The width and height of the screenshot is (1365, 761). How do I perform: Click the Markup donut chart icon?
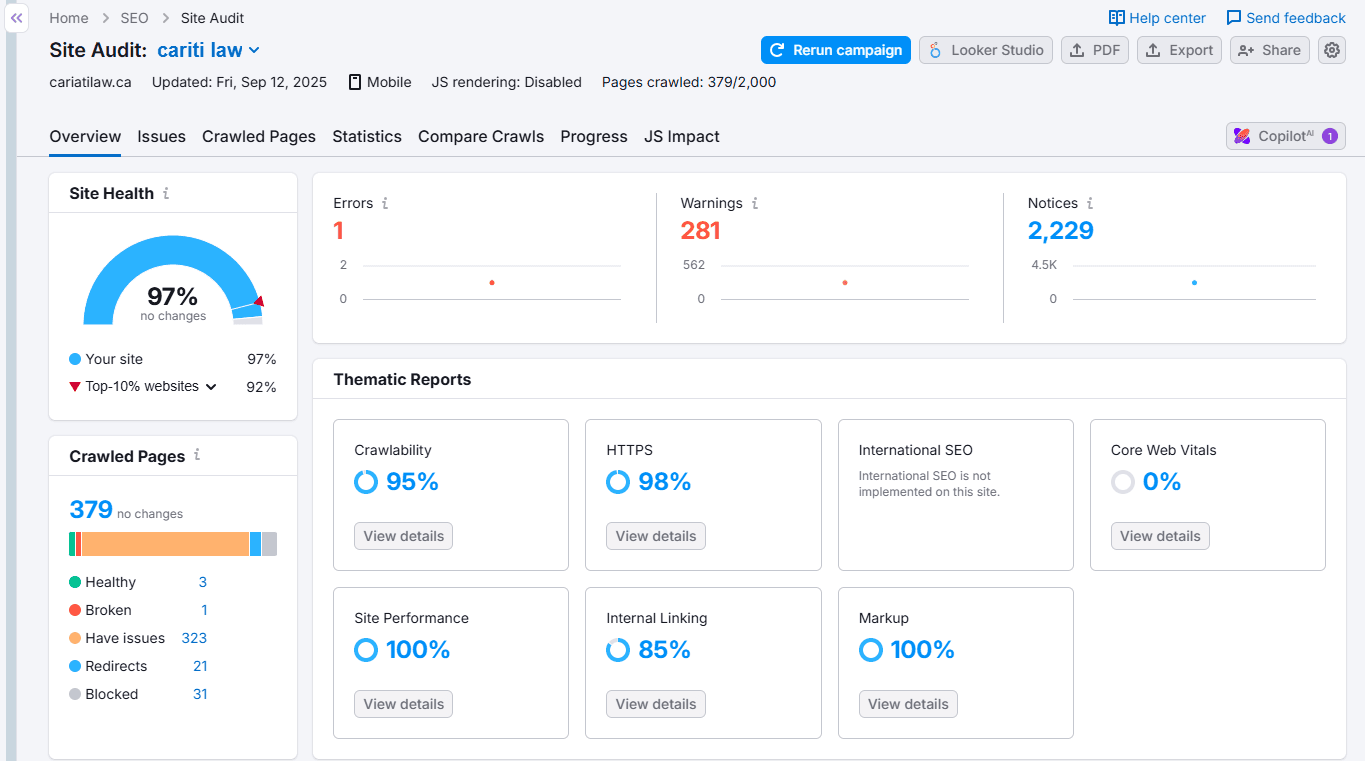pyautogui.click(x=871, y=650)
